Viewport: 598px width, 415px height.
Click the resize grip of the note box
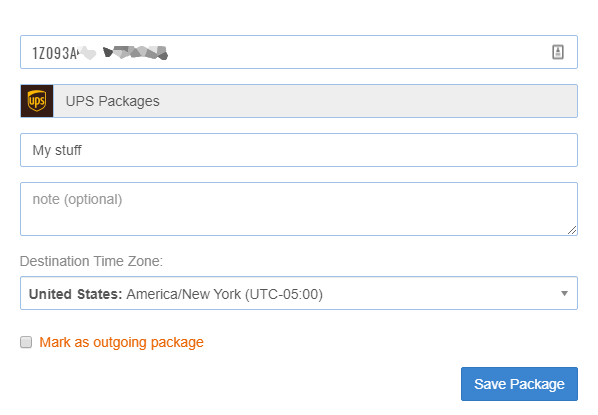pyautogui.click(x=572, y=230)
